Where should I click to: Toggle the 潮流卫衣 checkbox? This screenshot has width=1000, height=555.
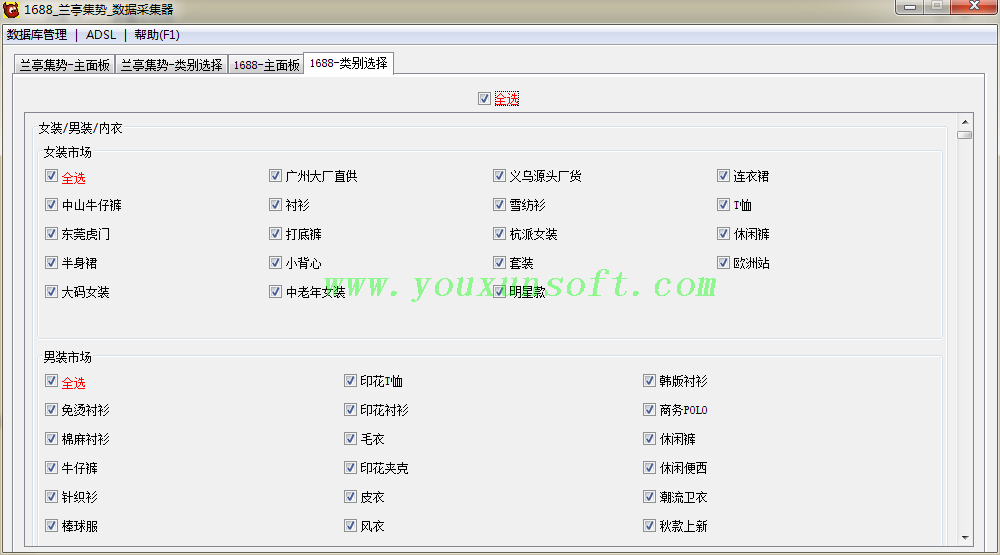(x=649, y=496)
